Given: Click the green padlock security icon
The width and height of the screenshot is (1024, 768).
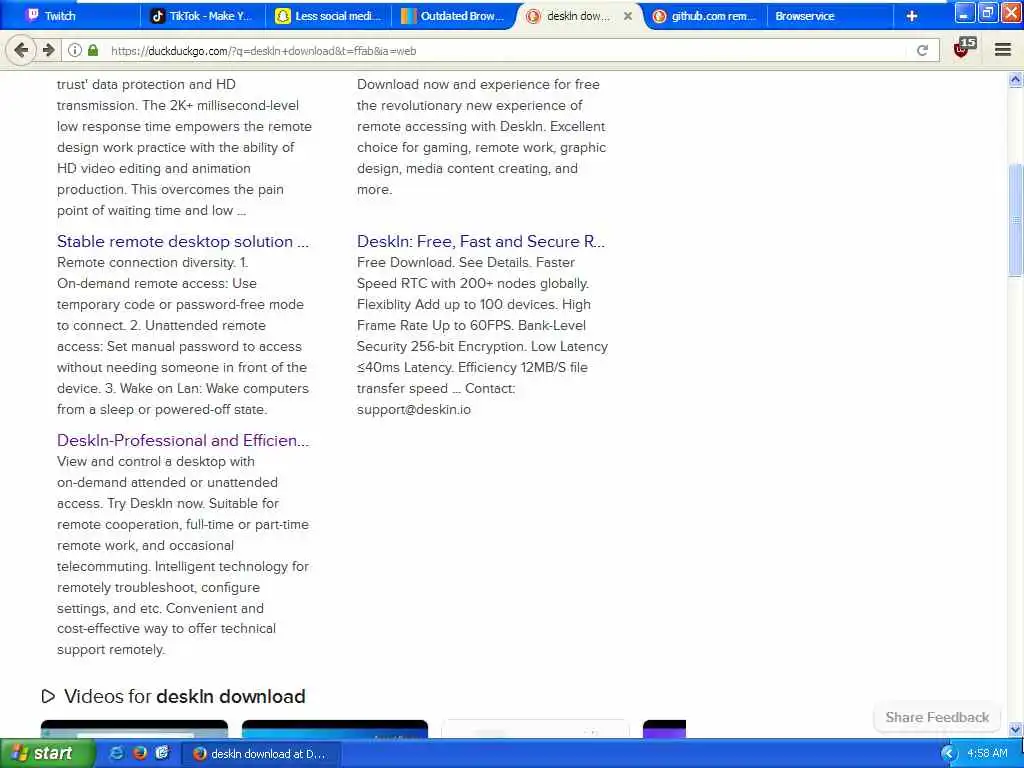Looking at the screenshot, I should [93, 50].
